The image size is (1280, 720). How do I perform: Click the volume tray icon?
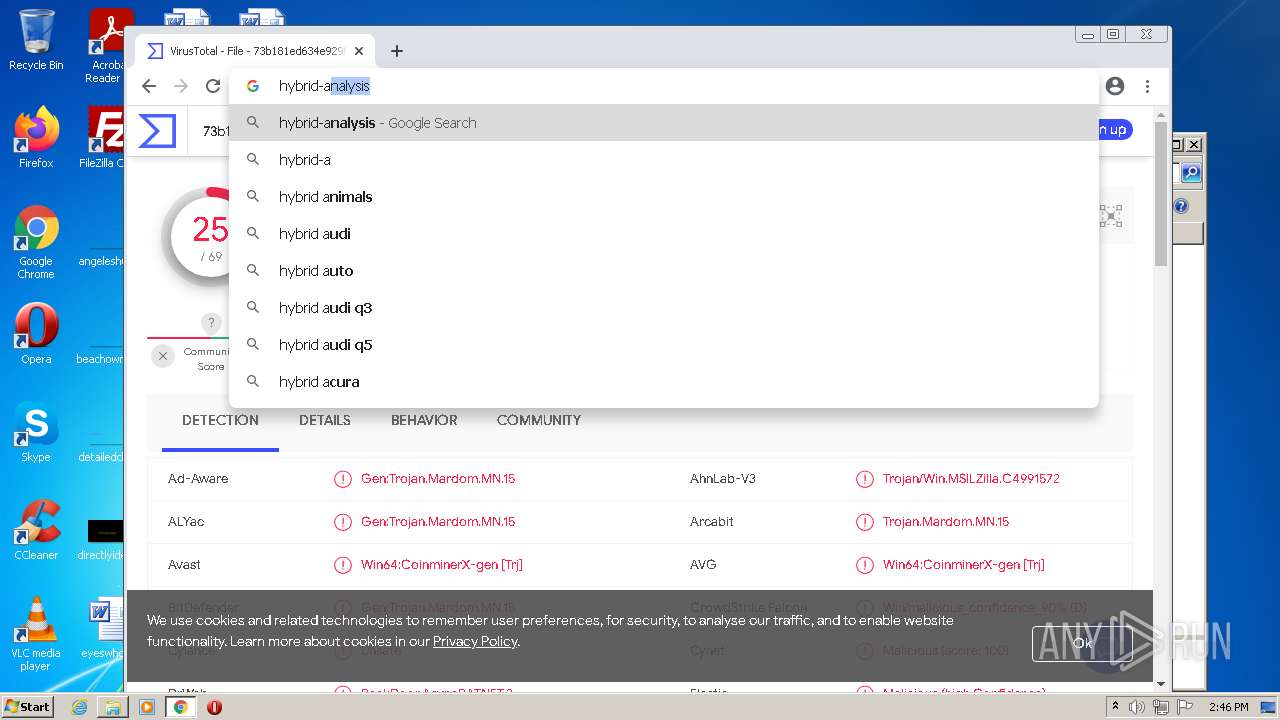pyautogui.click(x=1137, y=707)
